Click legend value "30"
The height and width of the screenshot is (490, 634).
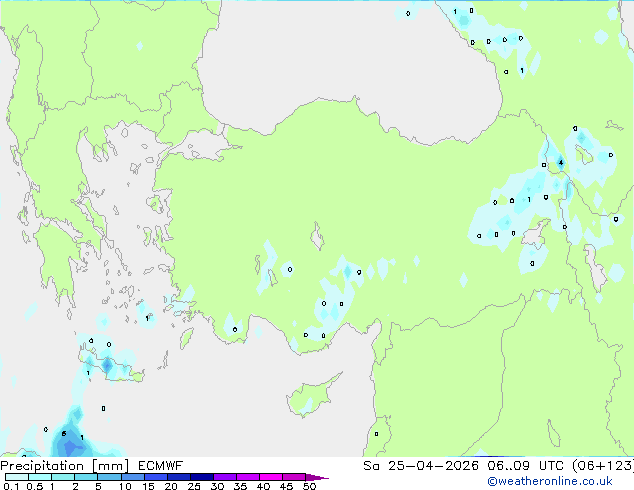point(217,486)
